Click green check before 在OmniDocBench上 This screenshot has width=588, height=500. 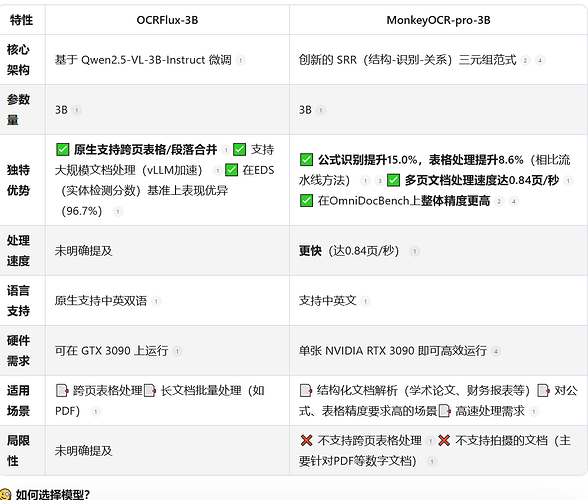pos(306,201)
